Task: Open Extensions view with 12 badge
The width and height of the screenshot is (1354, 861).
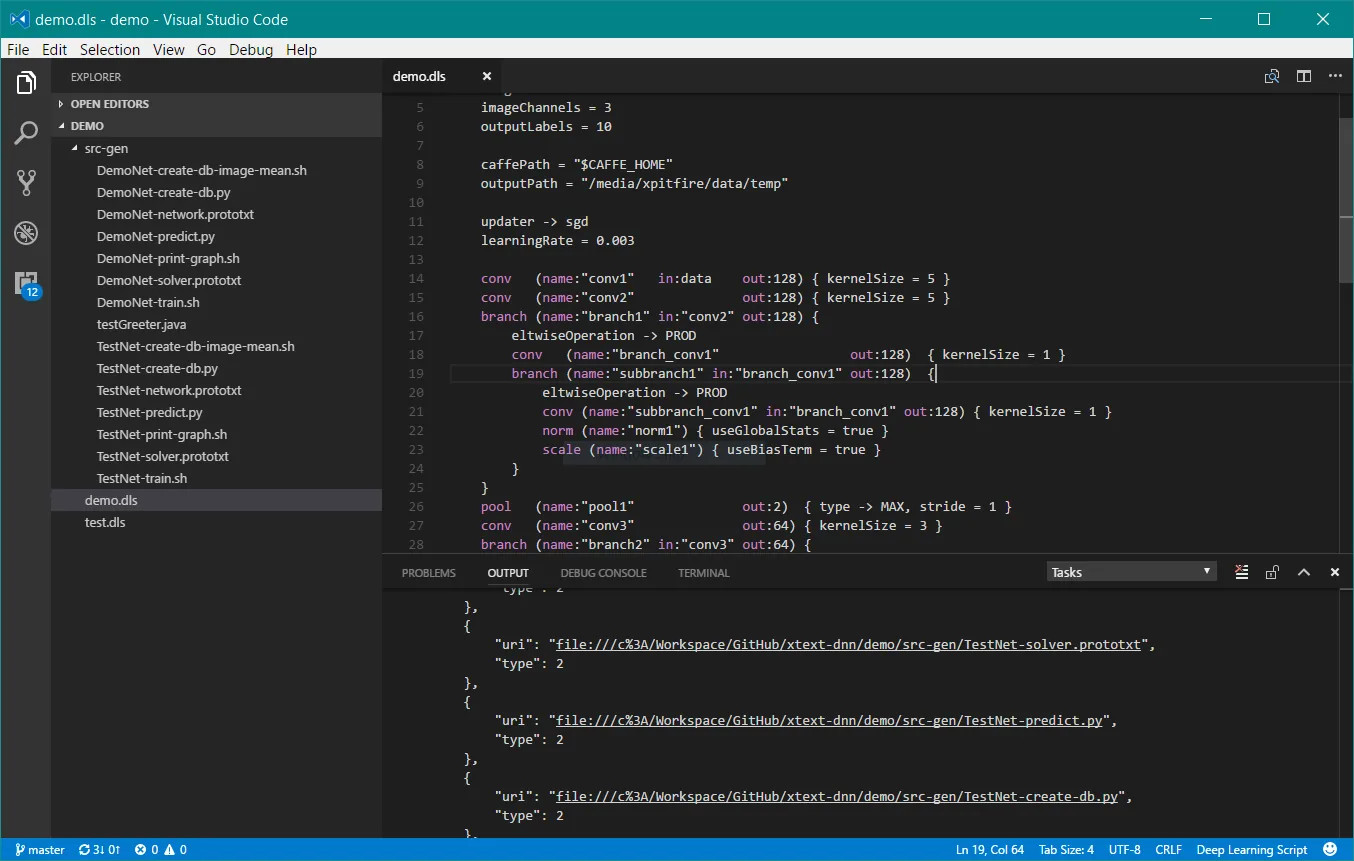Action: point(27,285)
